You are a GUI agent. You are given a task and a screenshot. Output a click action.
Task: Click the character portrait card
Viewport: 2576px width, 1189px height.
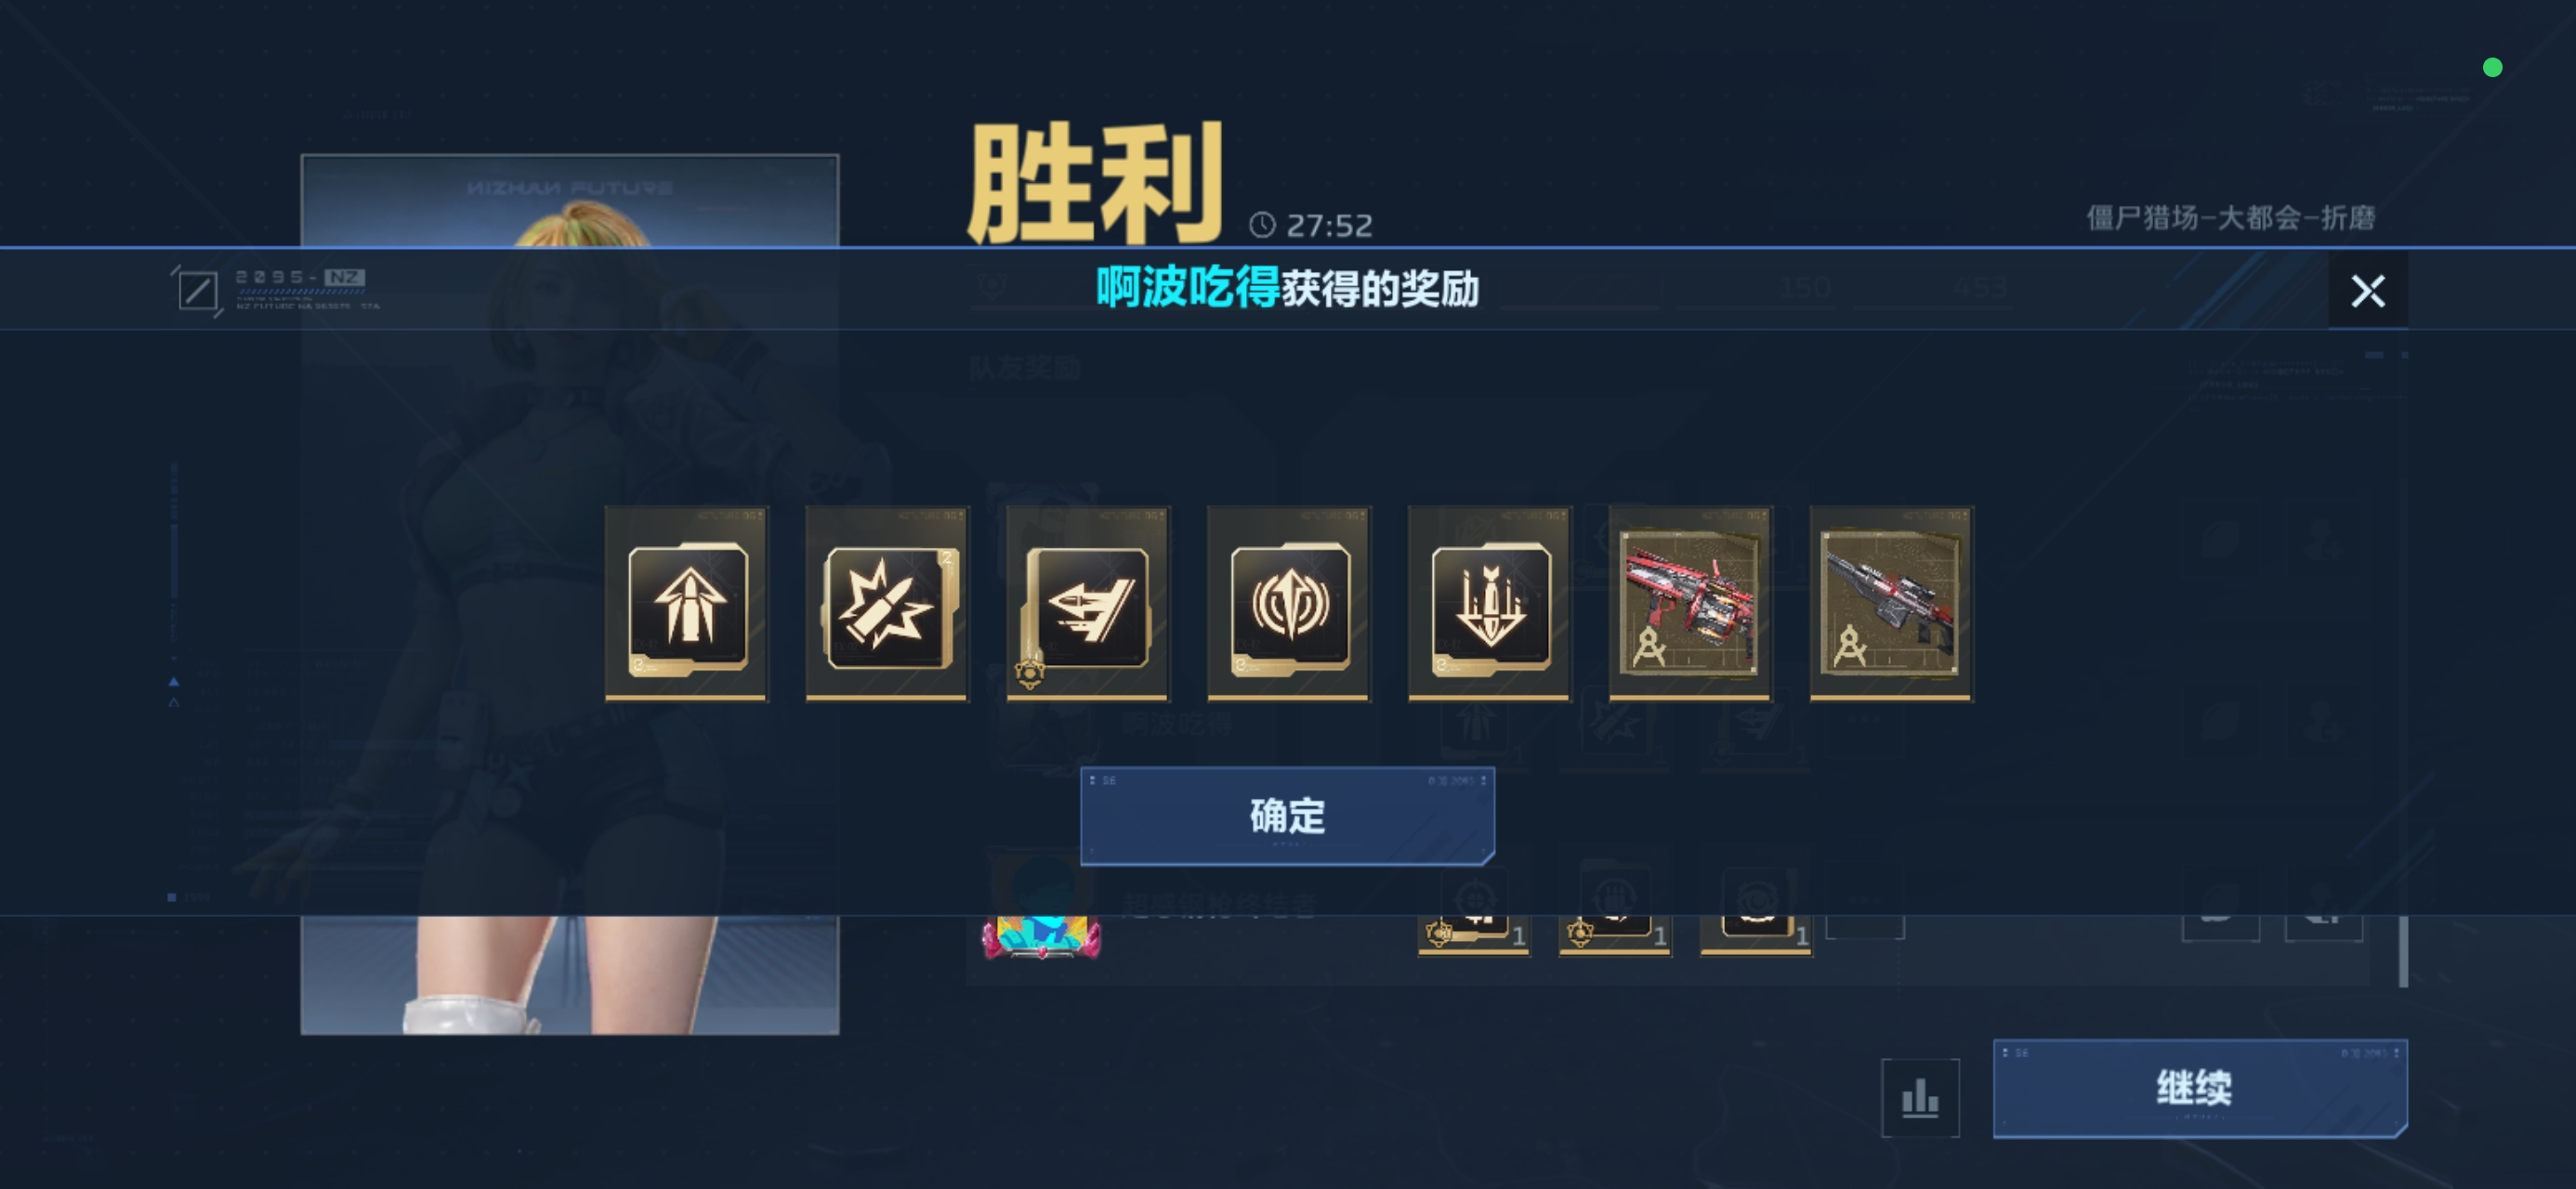tap(570, 594)
